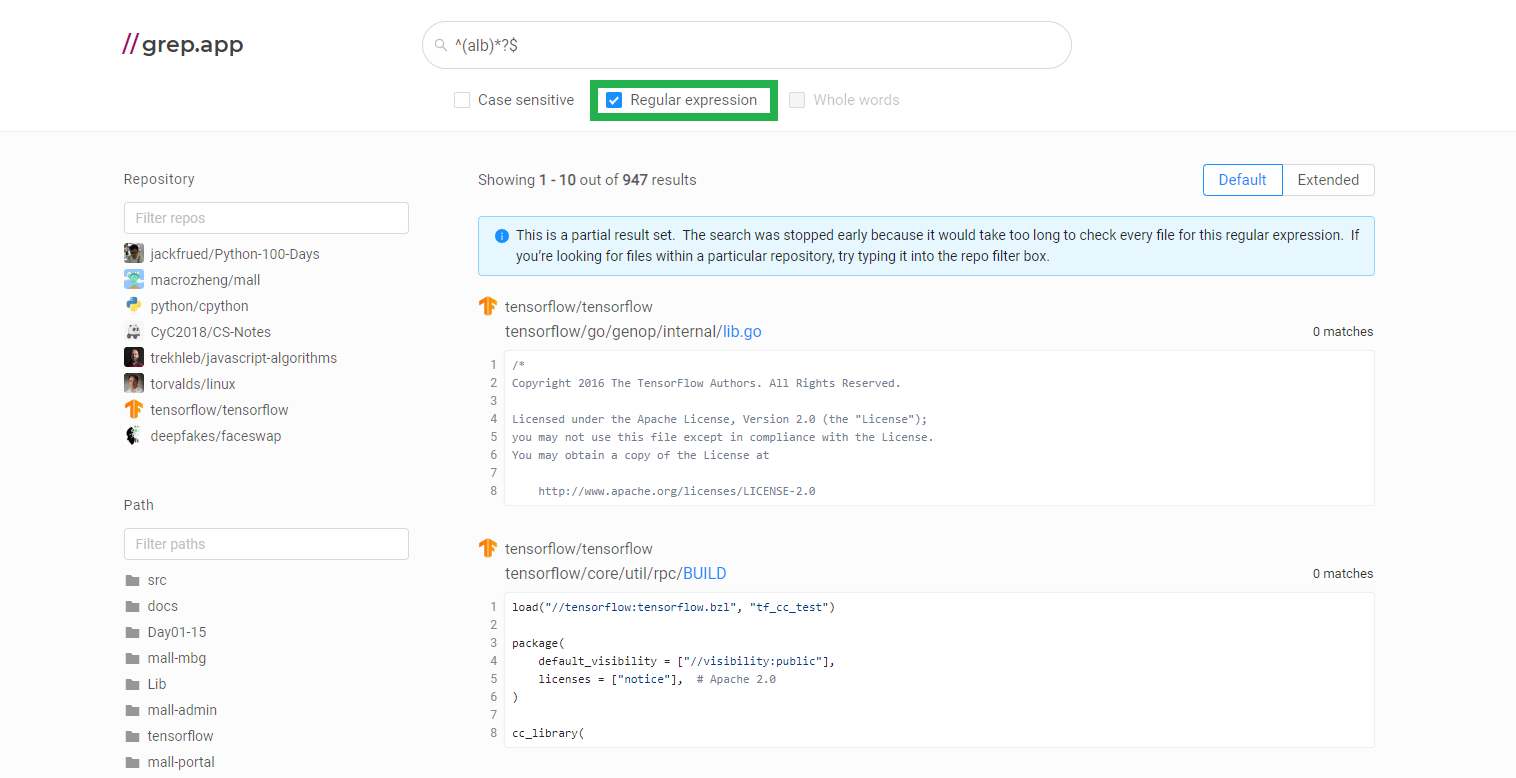
Task: Click the torvalds/linux avatar icon
Action: (x=134, y=384)
